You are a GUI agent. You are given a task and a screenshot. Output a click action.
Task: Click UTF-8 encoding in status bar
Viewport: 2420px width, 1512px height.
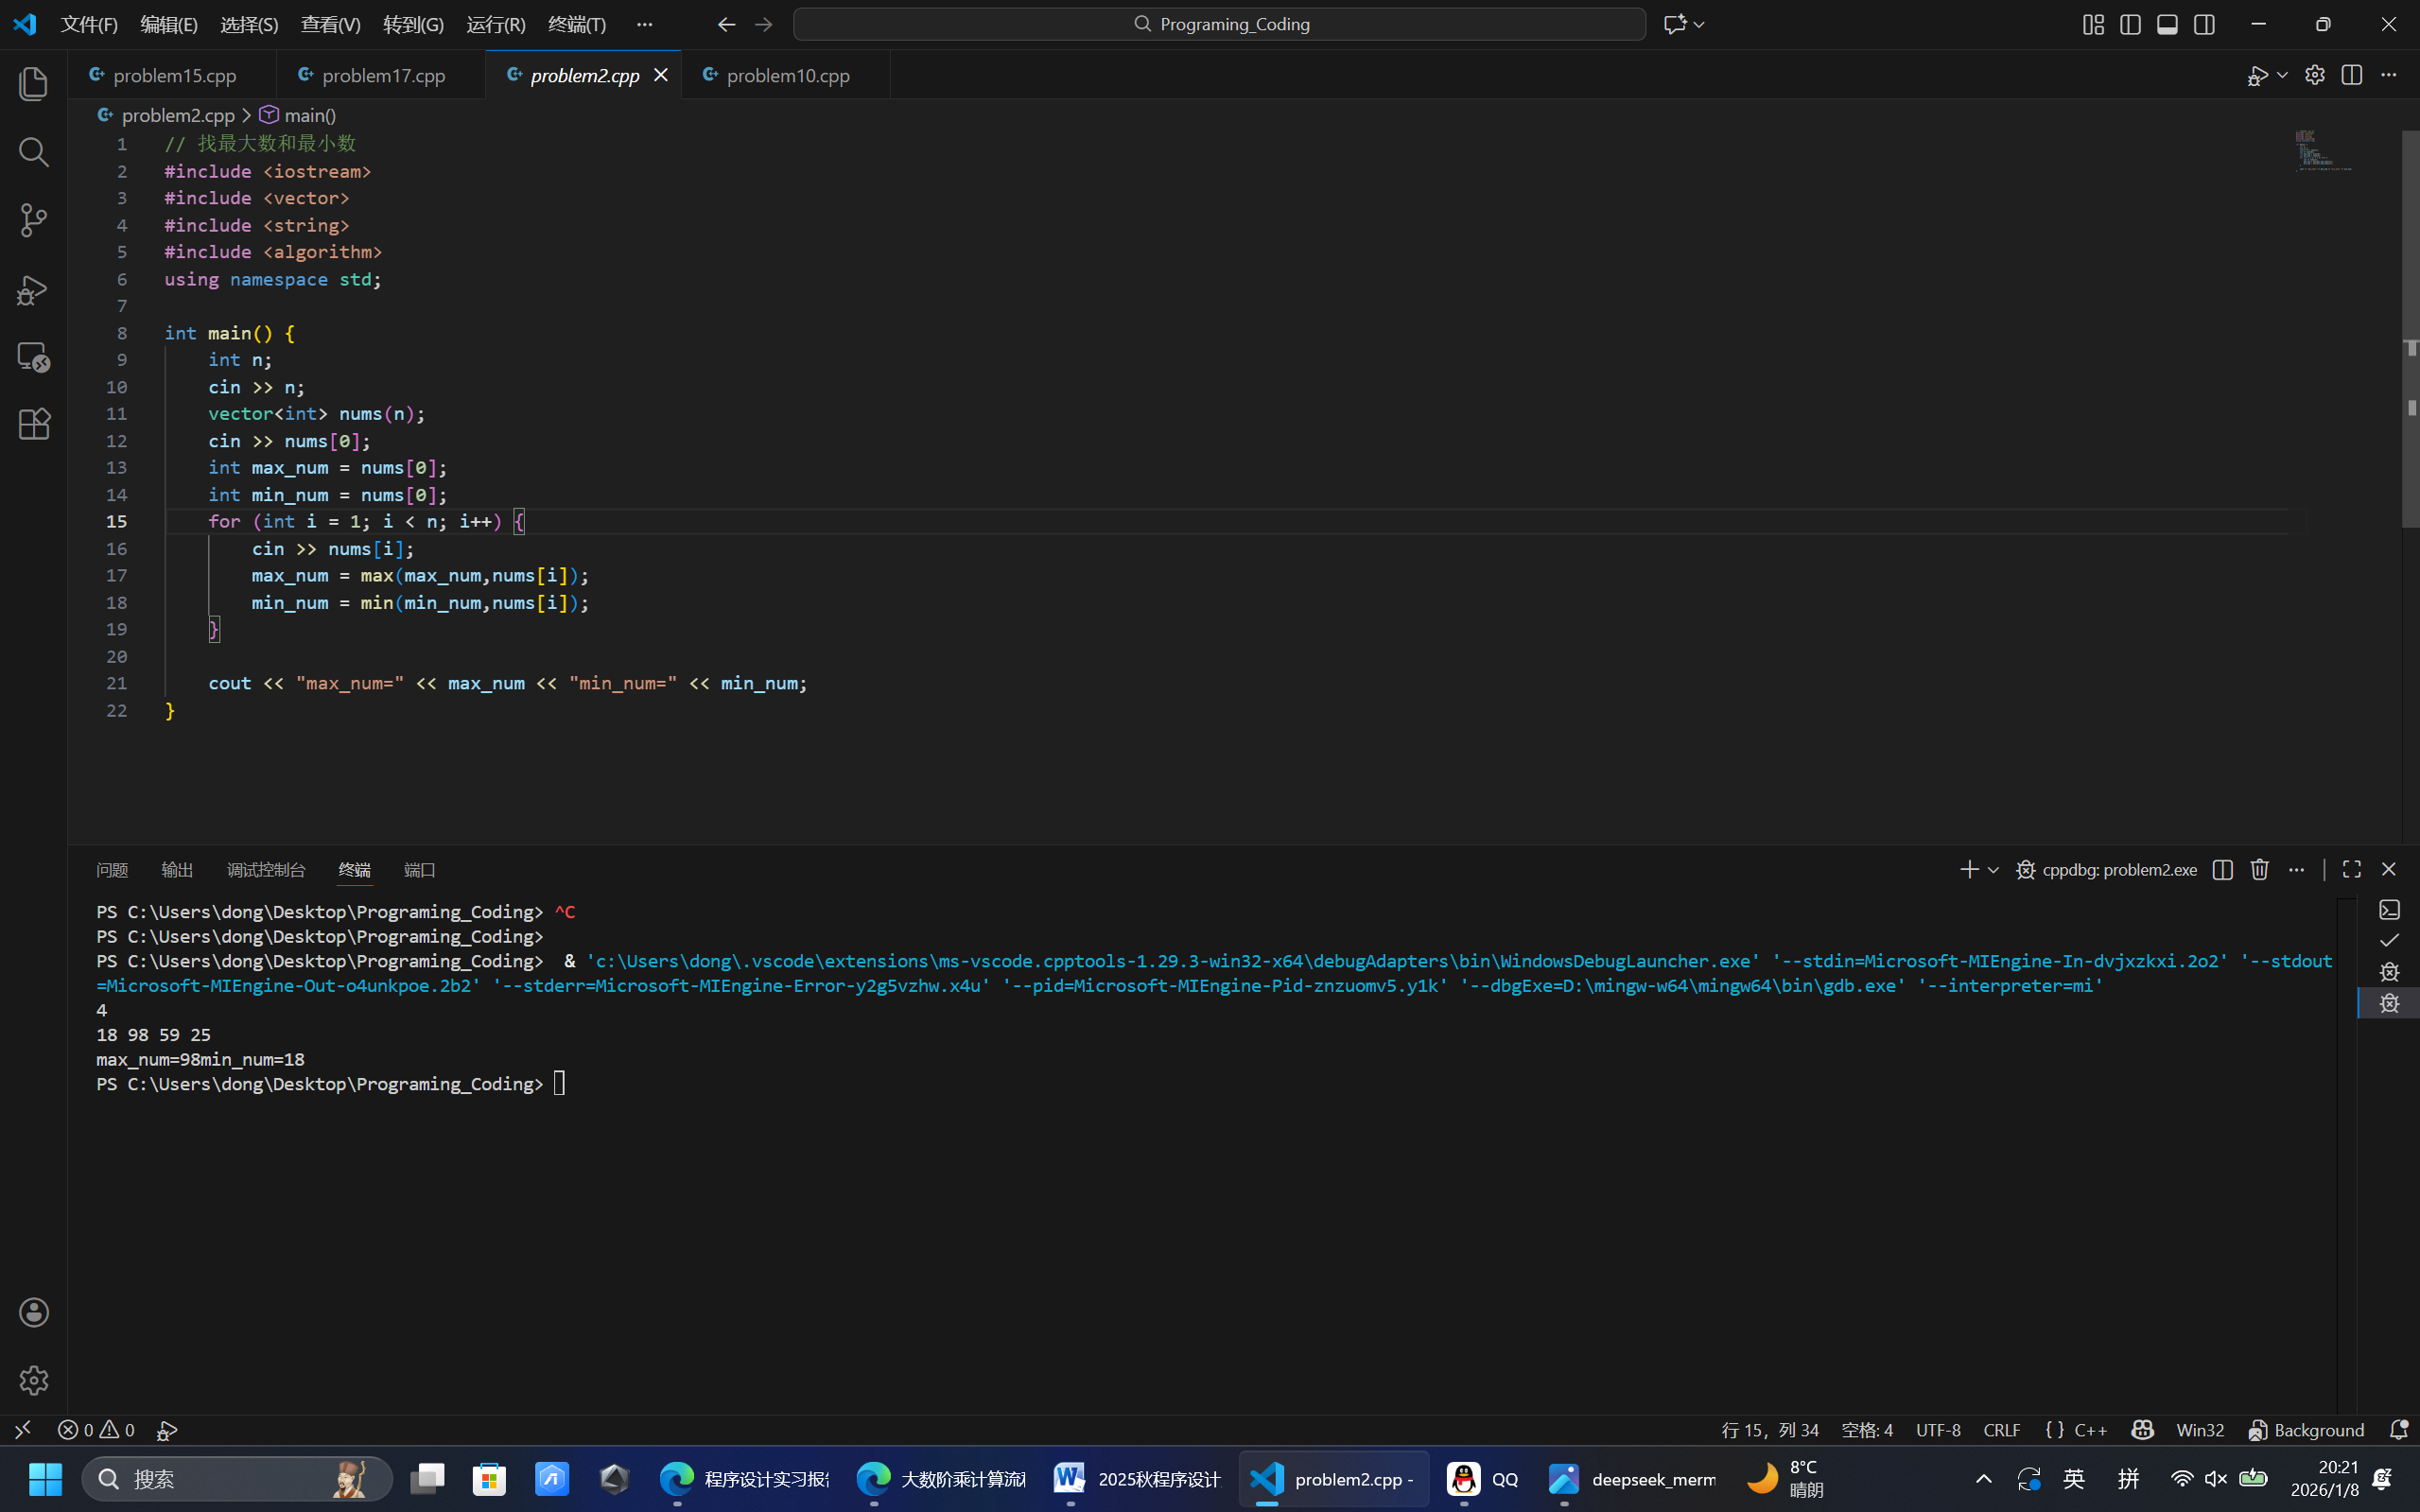[1937, 1430]
